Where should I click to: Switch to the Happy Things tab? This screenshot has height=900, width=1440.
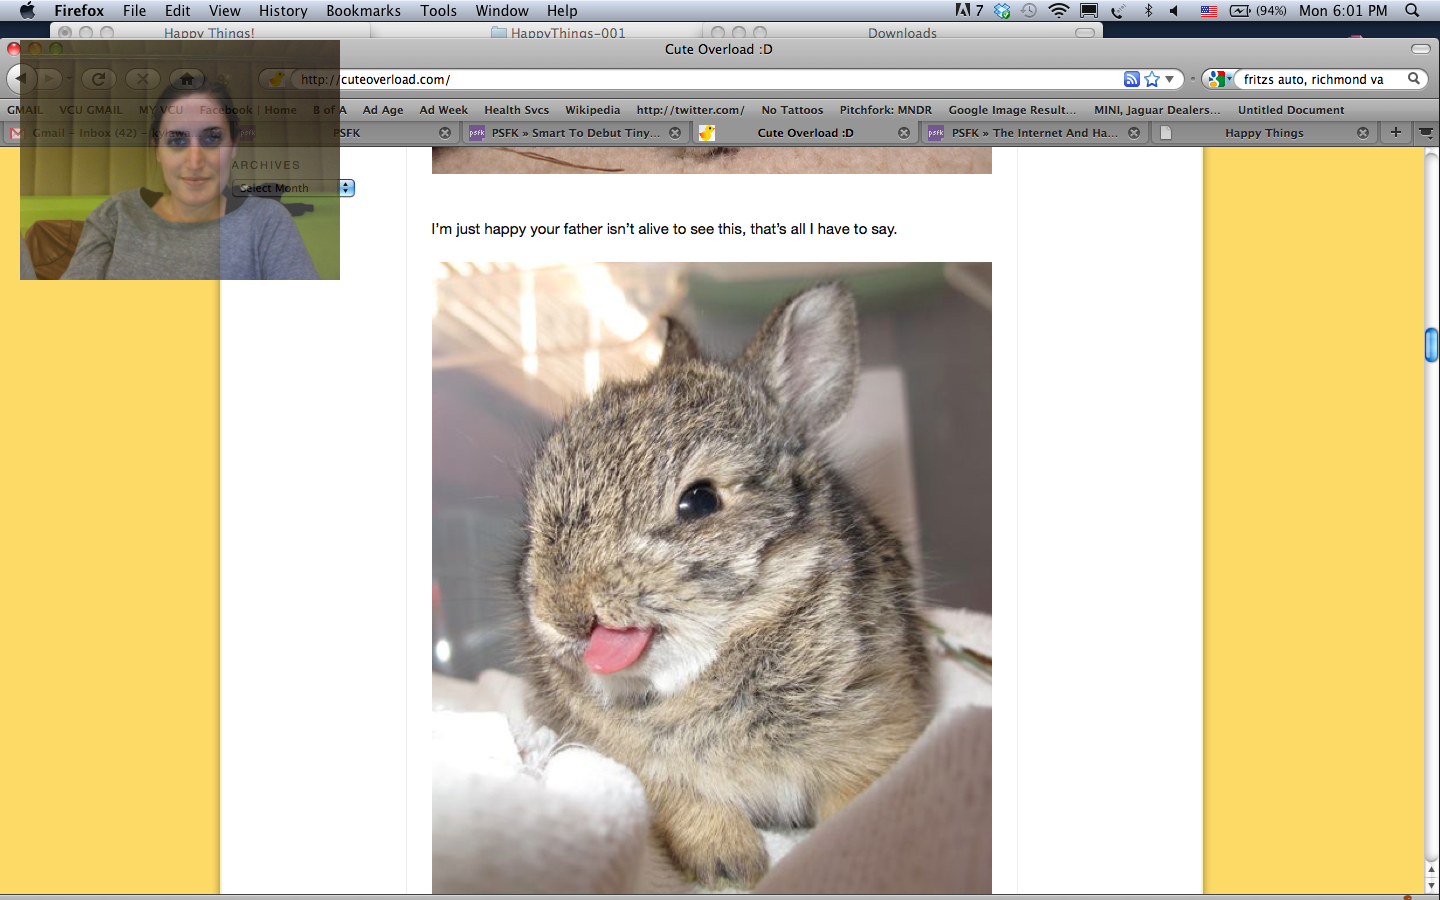click(1263, 133)
